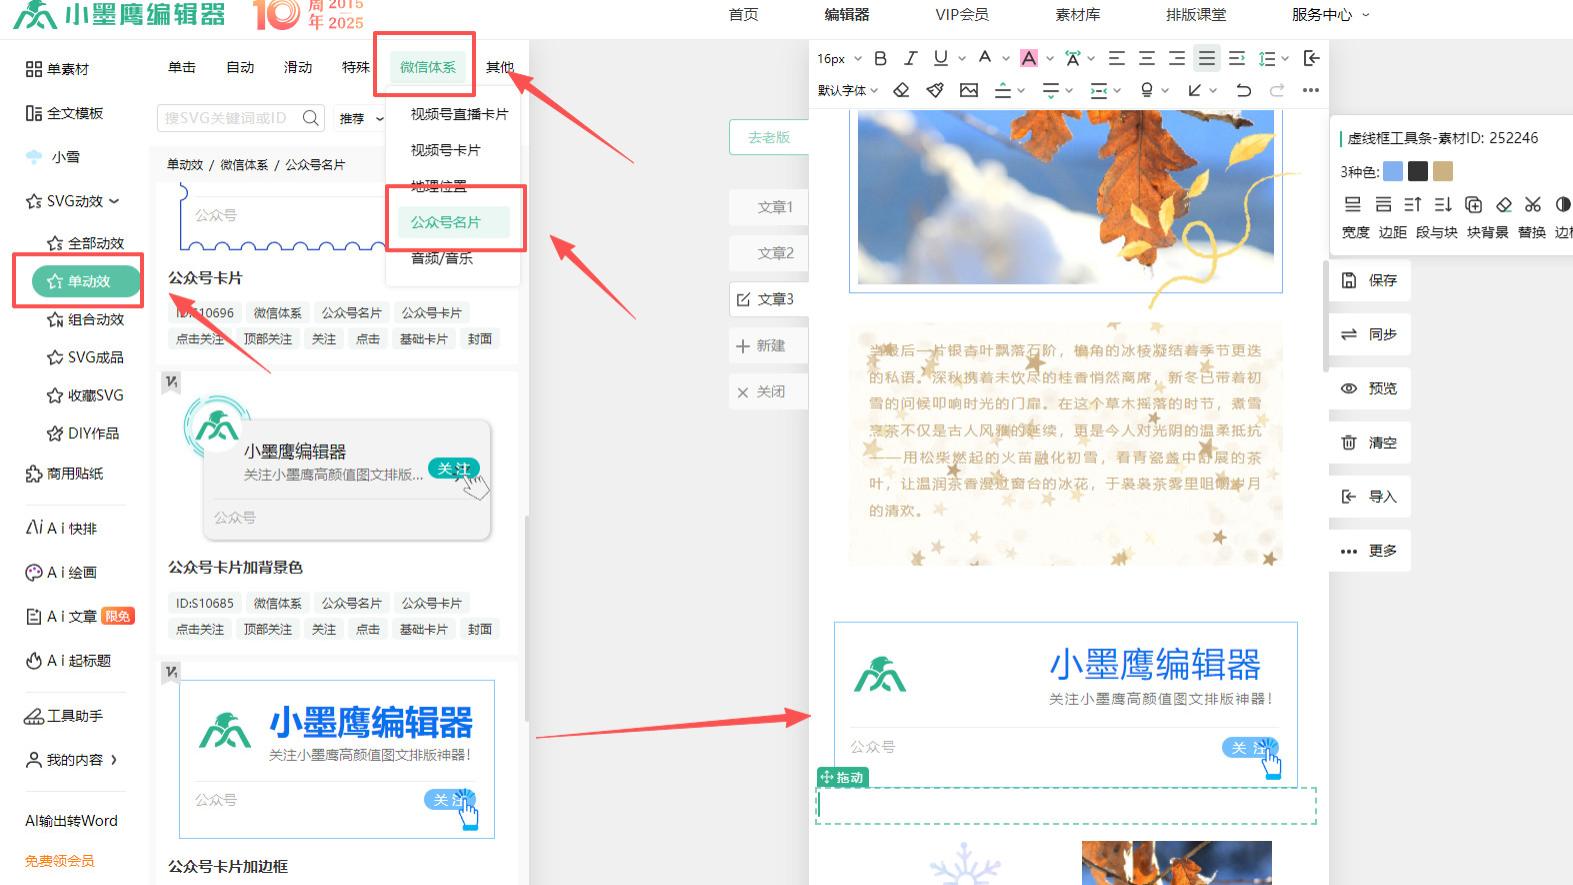Open the three-dot more options in toolbar

[1311, 90]
